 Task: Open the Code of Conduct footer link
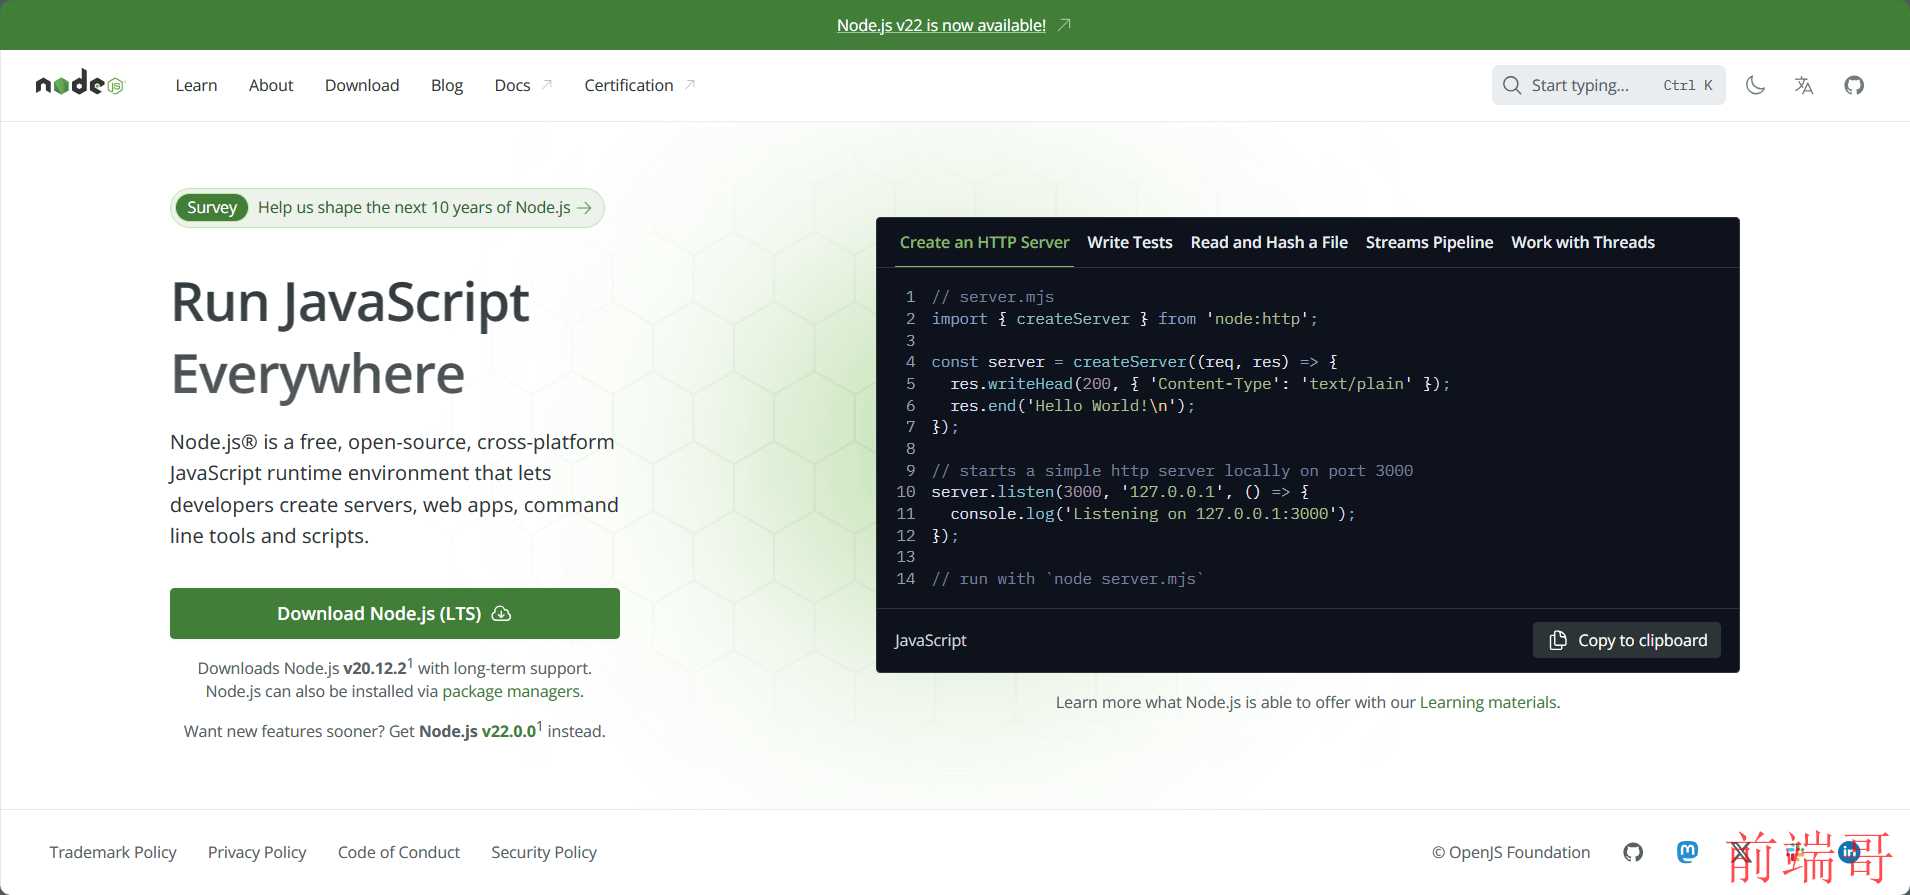coord(399,852)
